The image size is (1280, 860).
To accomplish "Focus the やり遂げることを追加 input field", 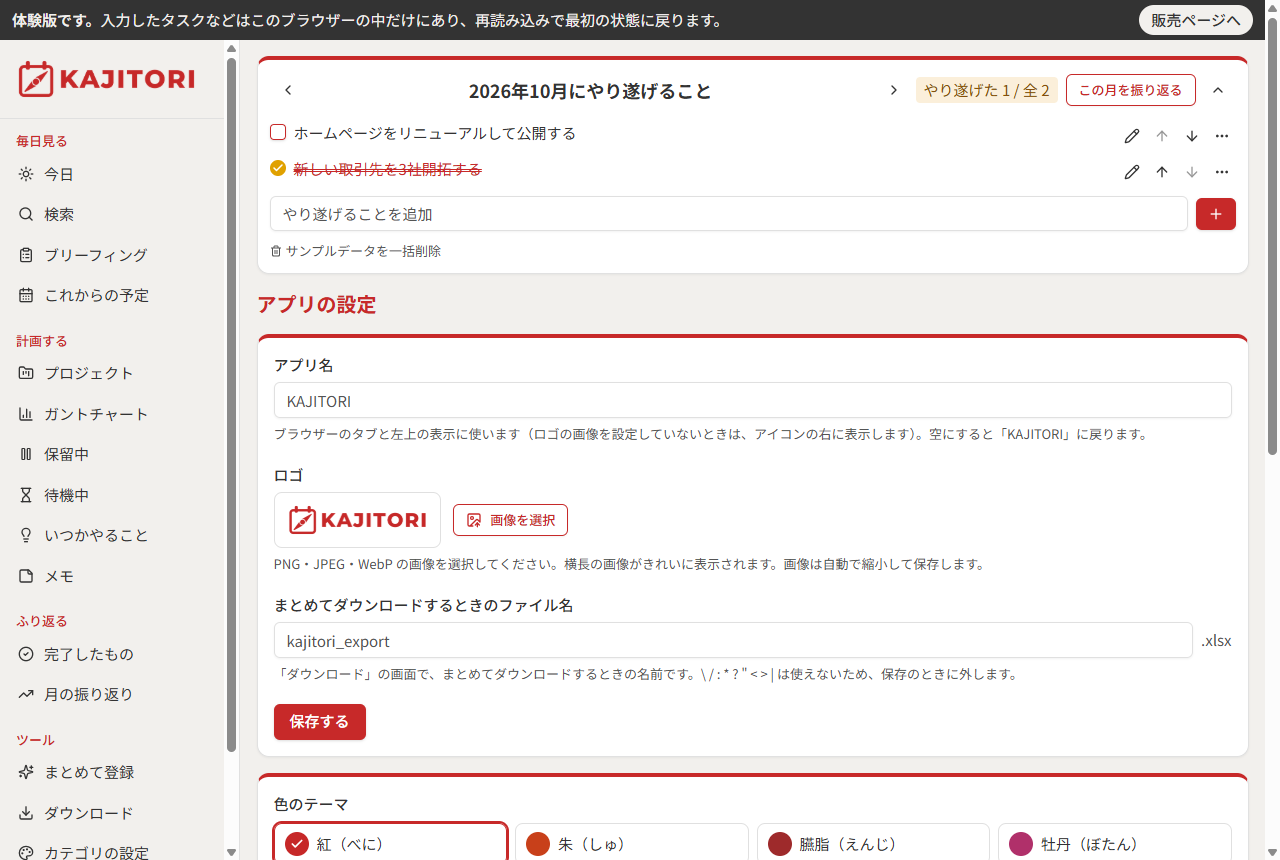I will click(x=729, y=214).
